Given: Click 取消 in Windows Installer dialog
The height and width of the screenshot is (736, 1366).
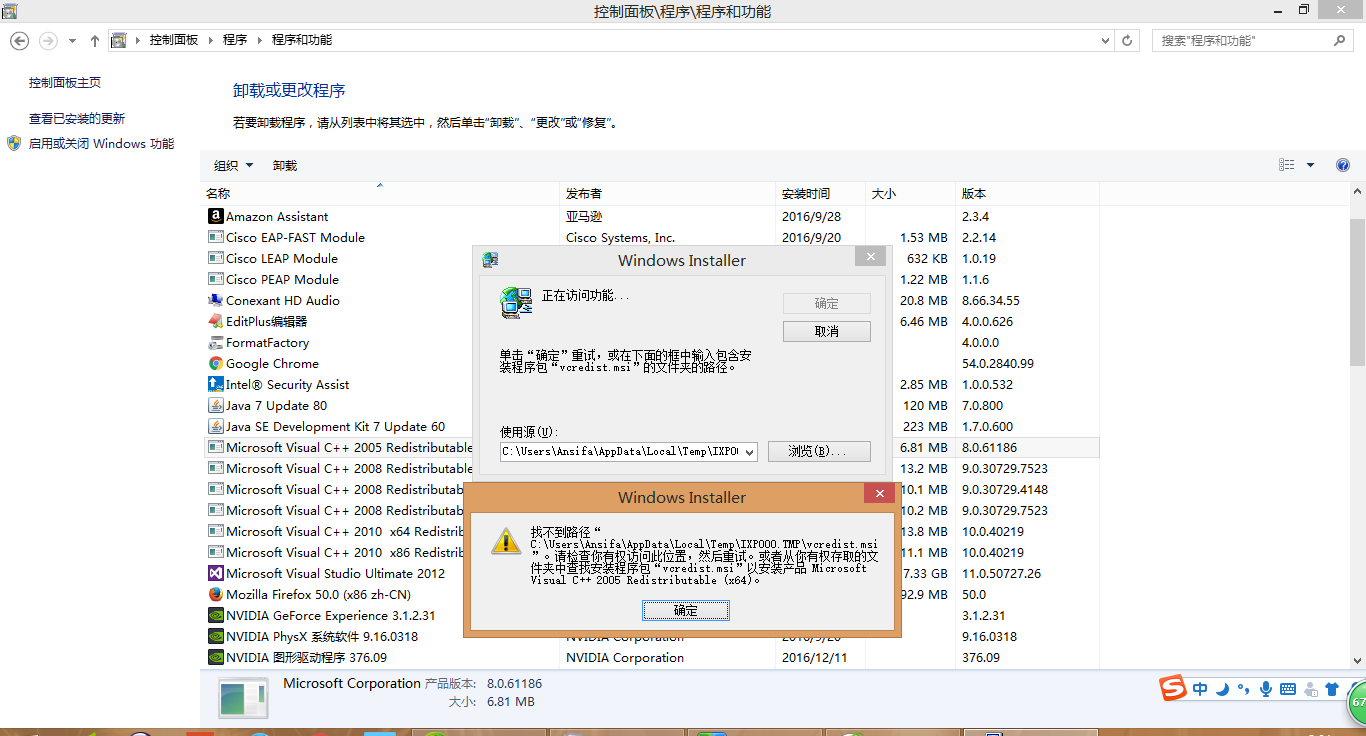Looking at the screenshot, I should (827, 331).
